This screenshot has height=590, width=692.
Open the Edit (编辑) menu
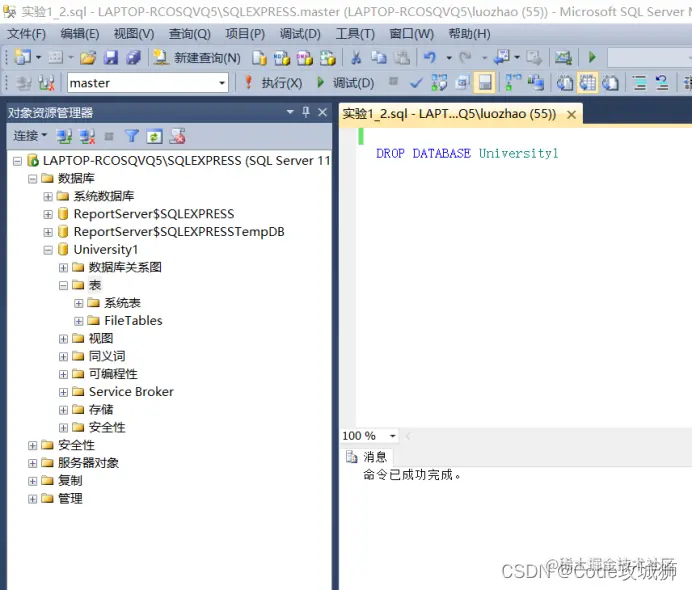coord(80,34)
